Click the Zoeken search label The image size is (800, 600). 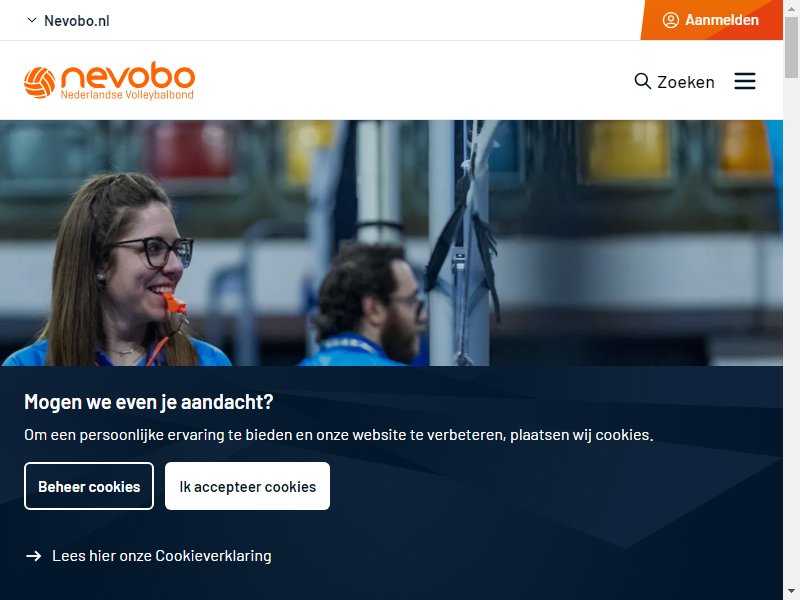point(686,82)
